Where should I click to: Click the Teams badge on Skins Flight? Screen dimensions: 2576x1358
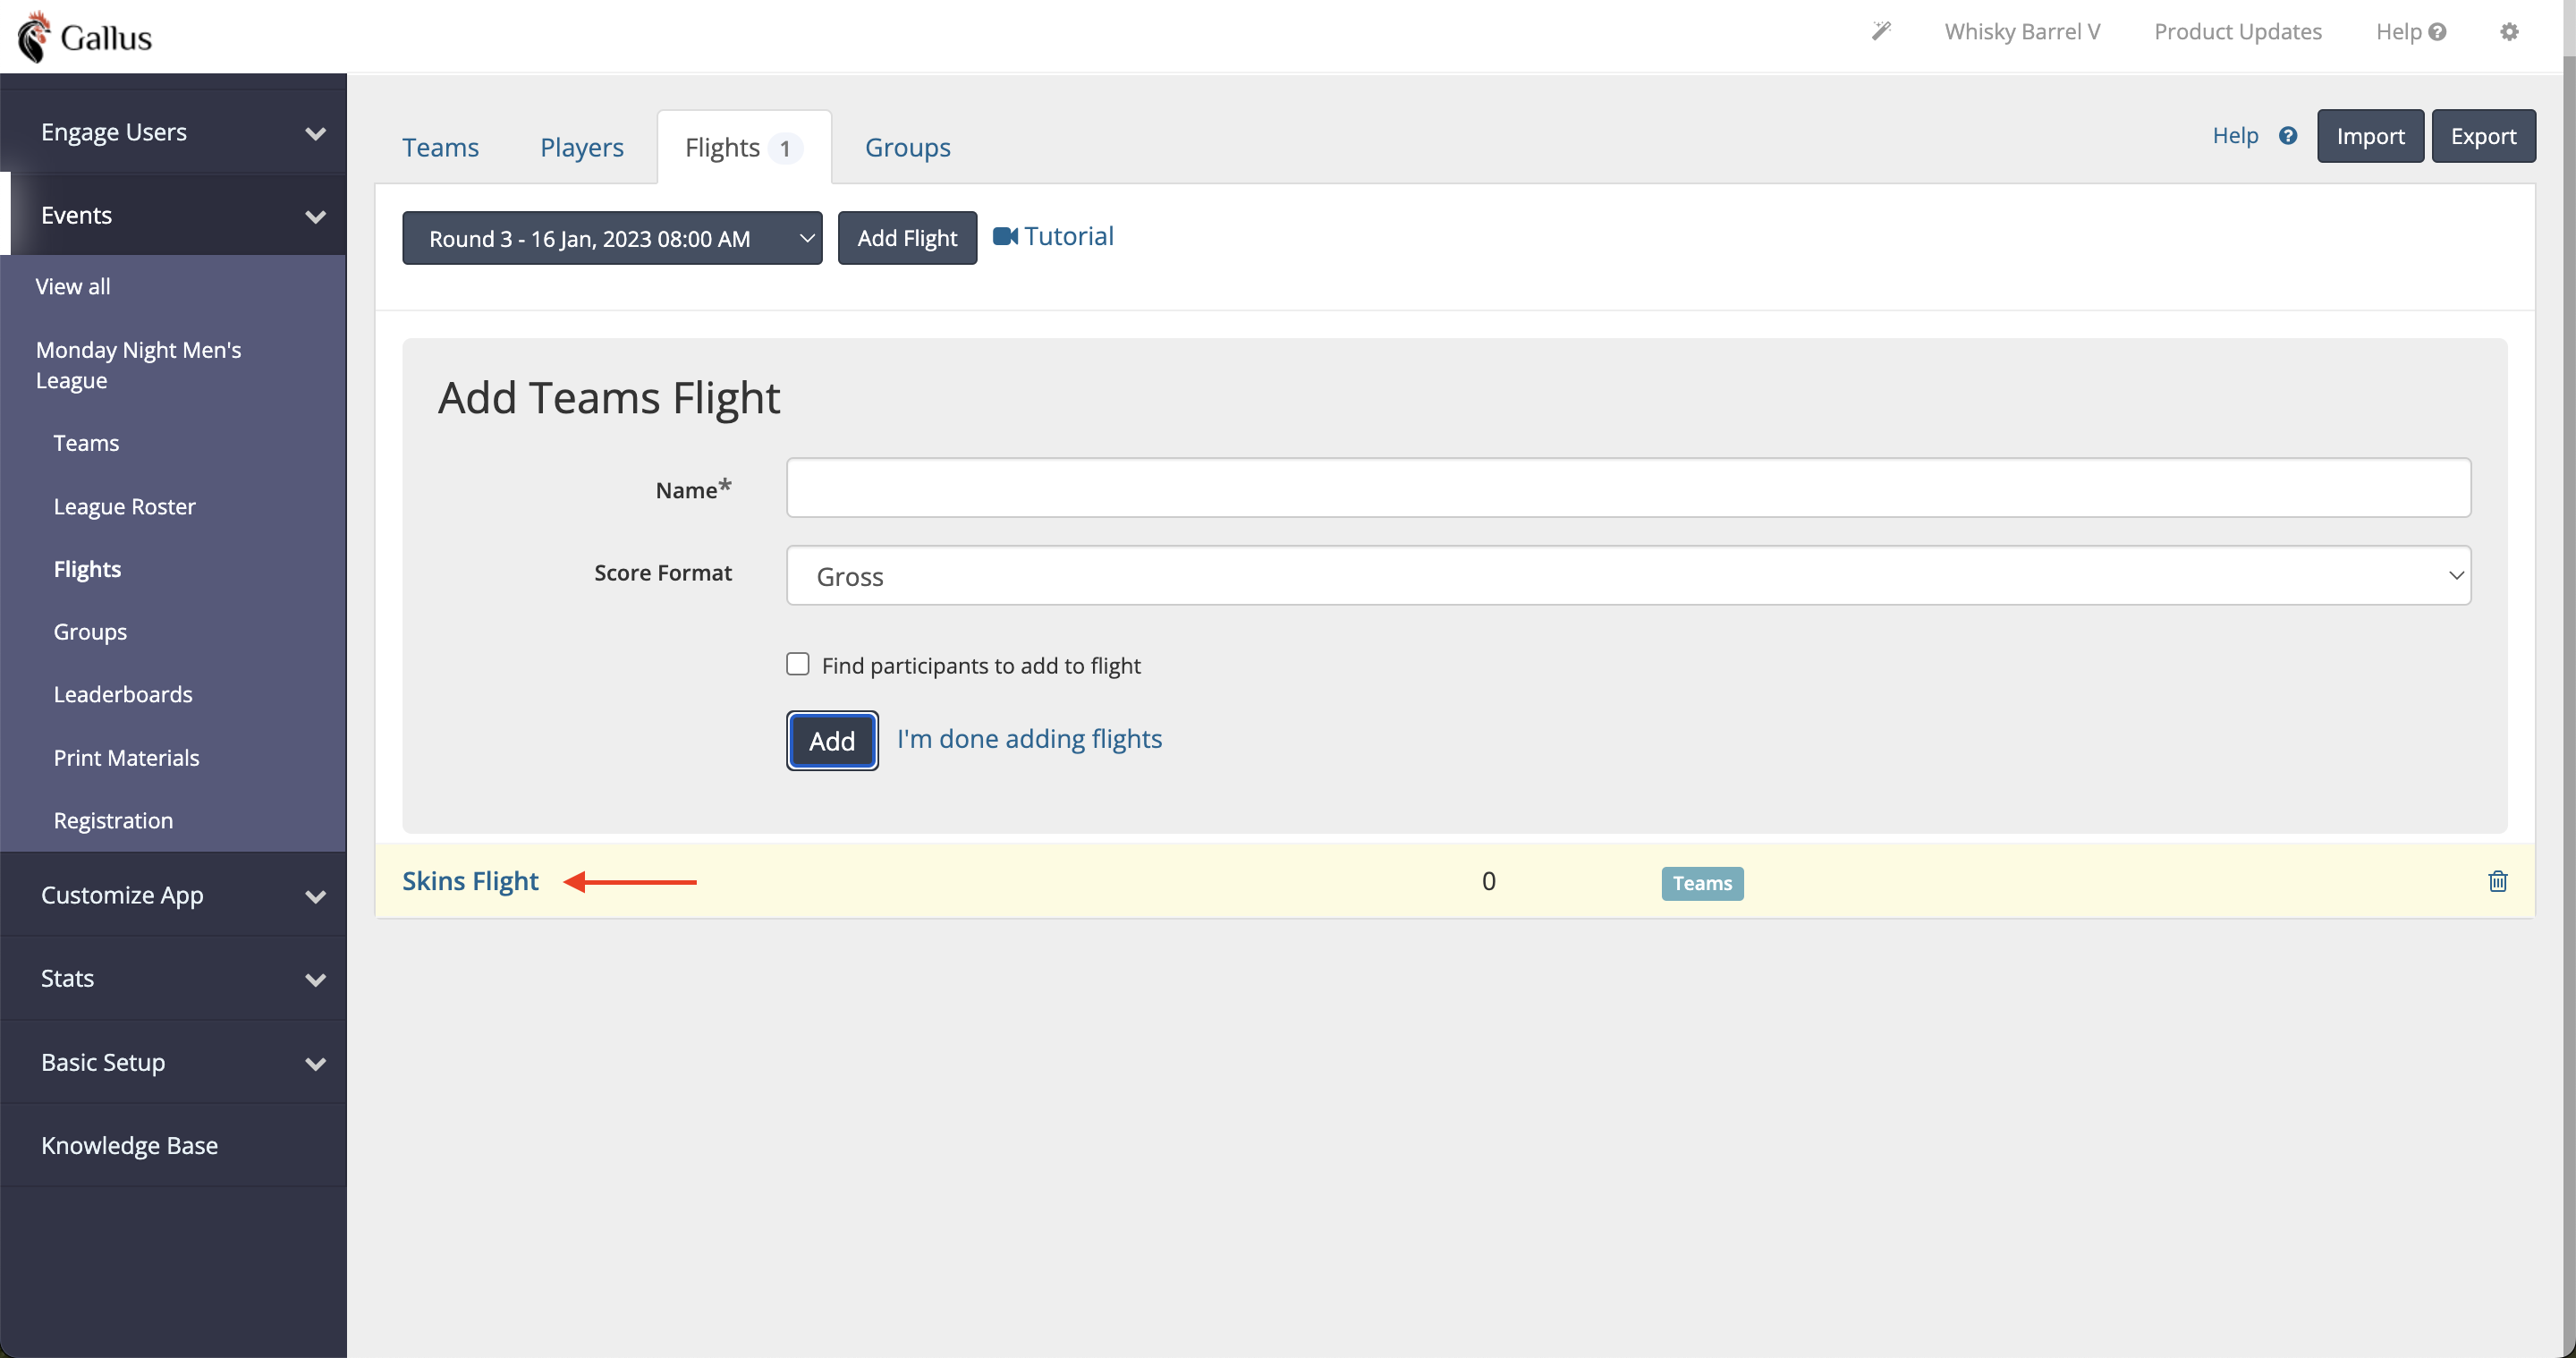click(x=1702, y=883)
